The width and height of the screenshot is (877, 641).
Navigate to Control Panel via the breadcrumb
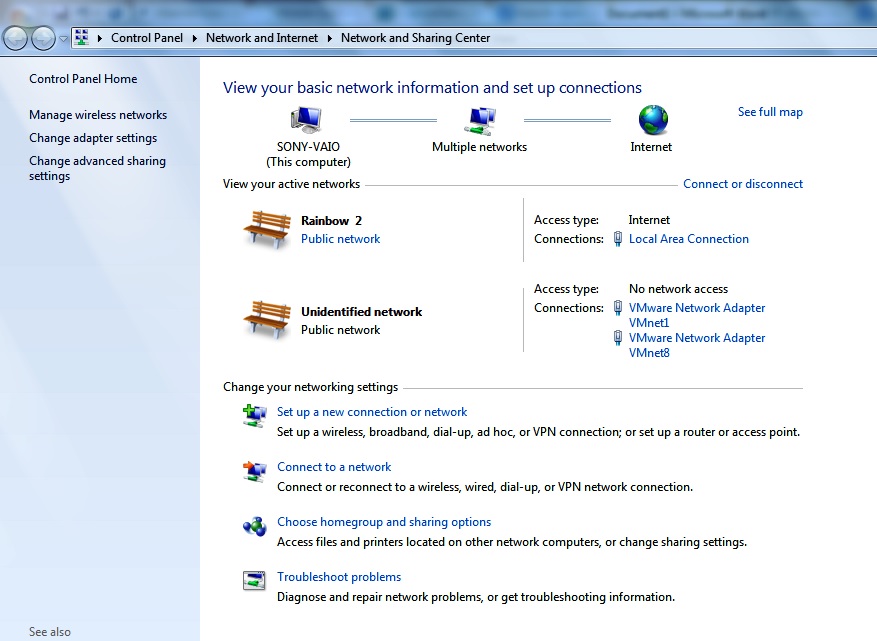click(x=147, y=38)
